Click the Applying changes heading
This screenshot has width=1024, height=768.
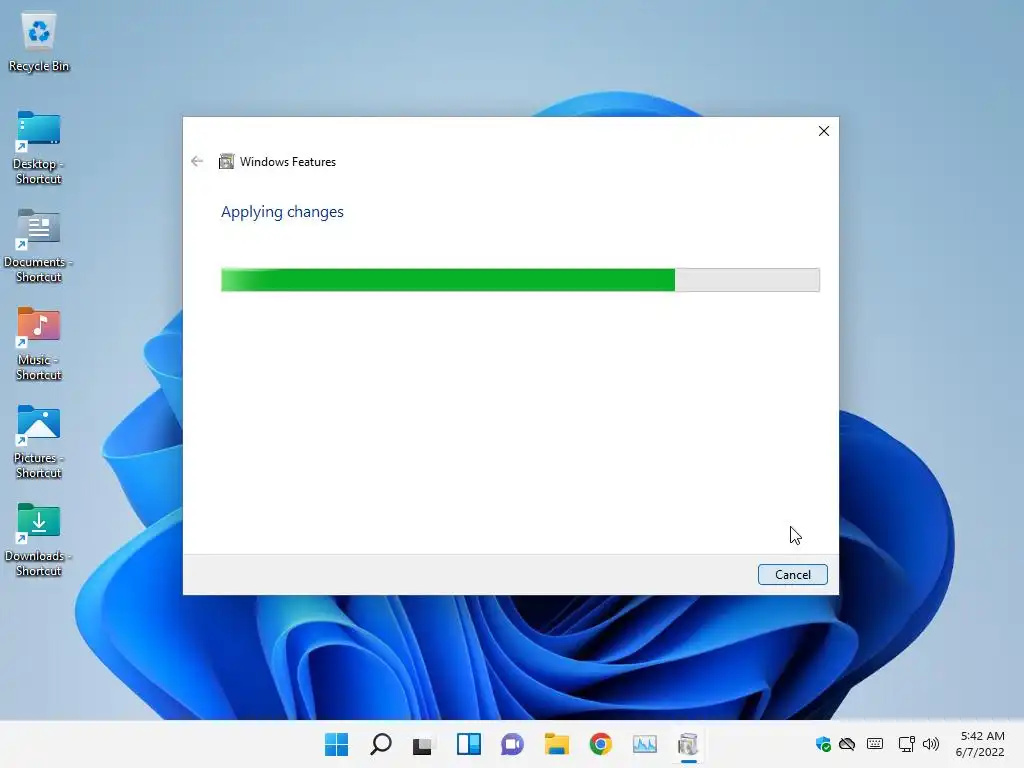click(282, 212)
